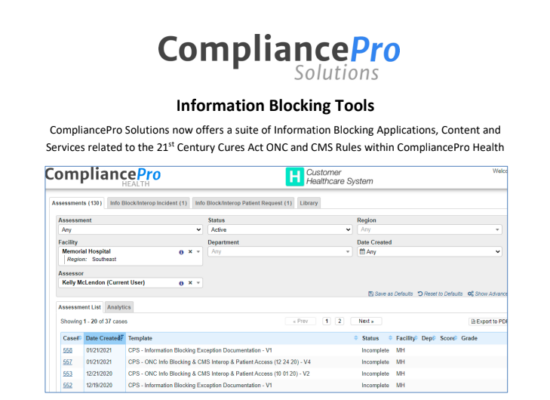
Task: Expand the Assessor dropdown arrow
Action: [x=198, y=283]
